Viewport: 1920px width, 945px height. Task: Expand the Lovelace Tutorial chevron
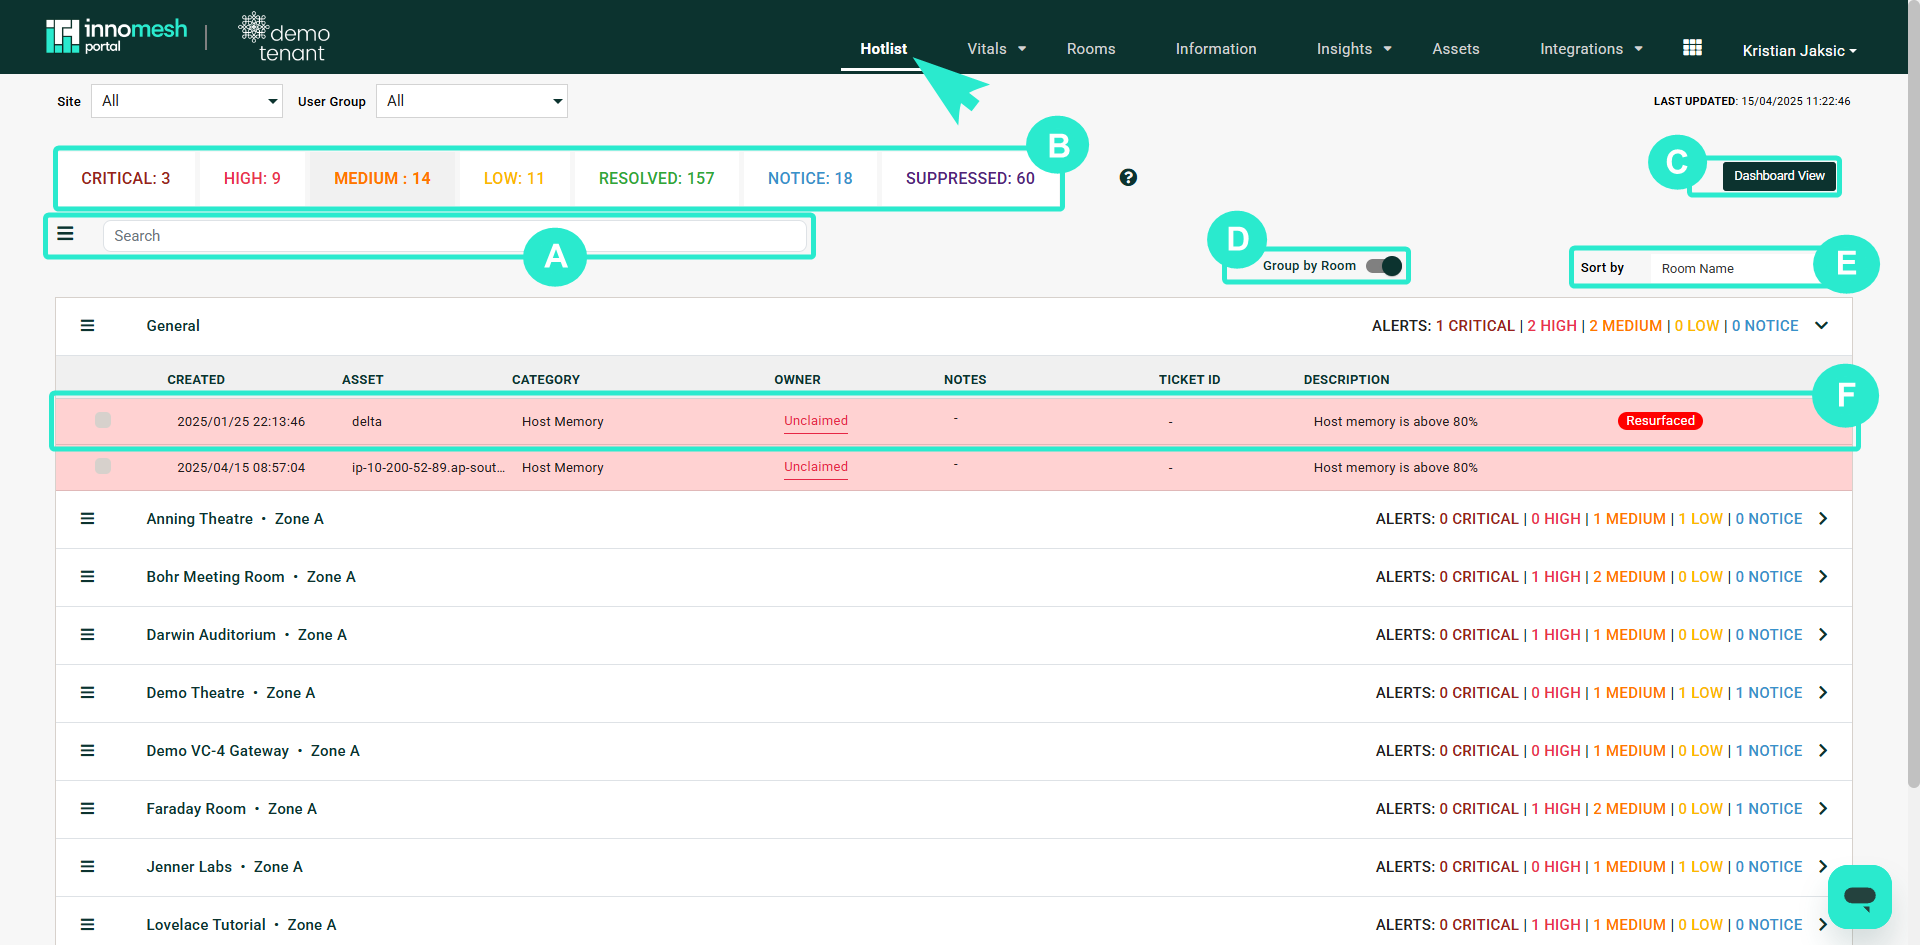coord(1823,925)
